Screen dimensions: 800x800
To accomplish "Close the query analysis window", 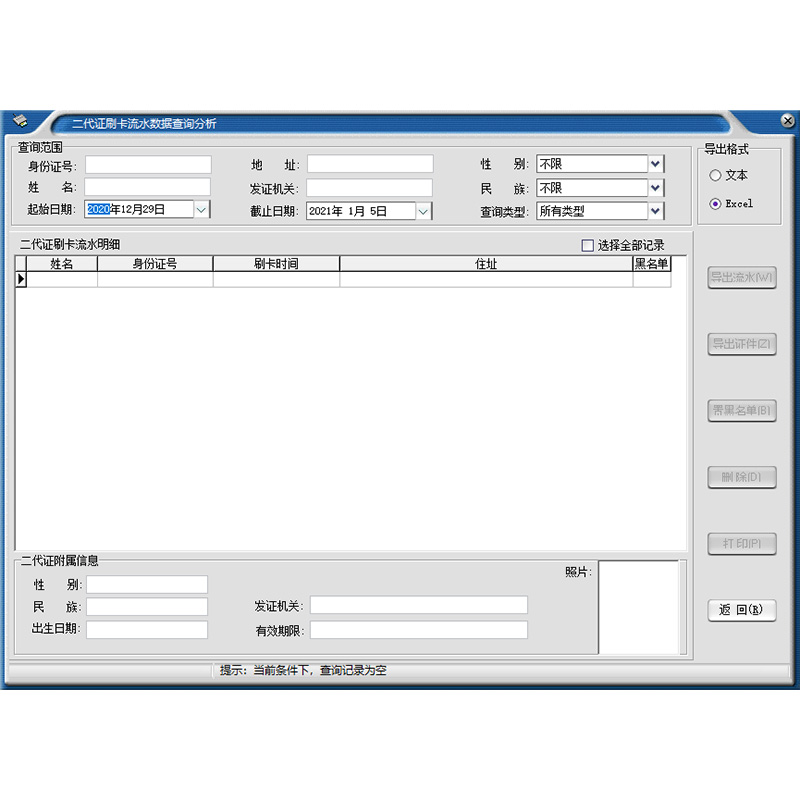I will pos(787,122).
